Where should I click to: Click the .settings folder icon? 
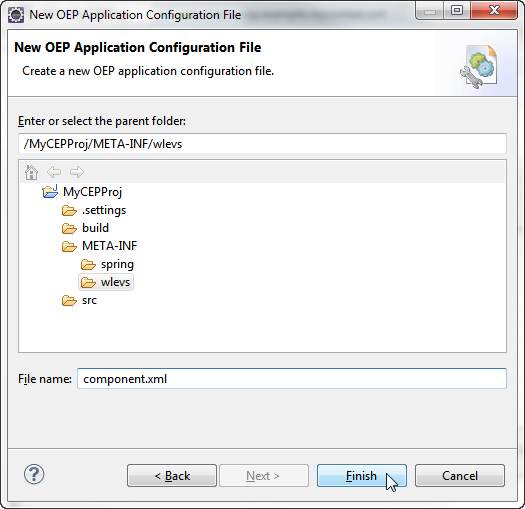click(69, 210)
